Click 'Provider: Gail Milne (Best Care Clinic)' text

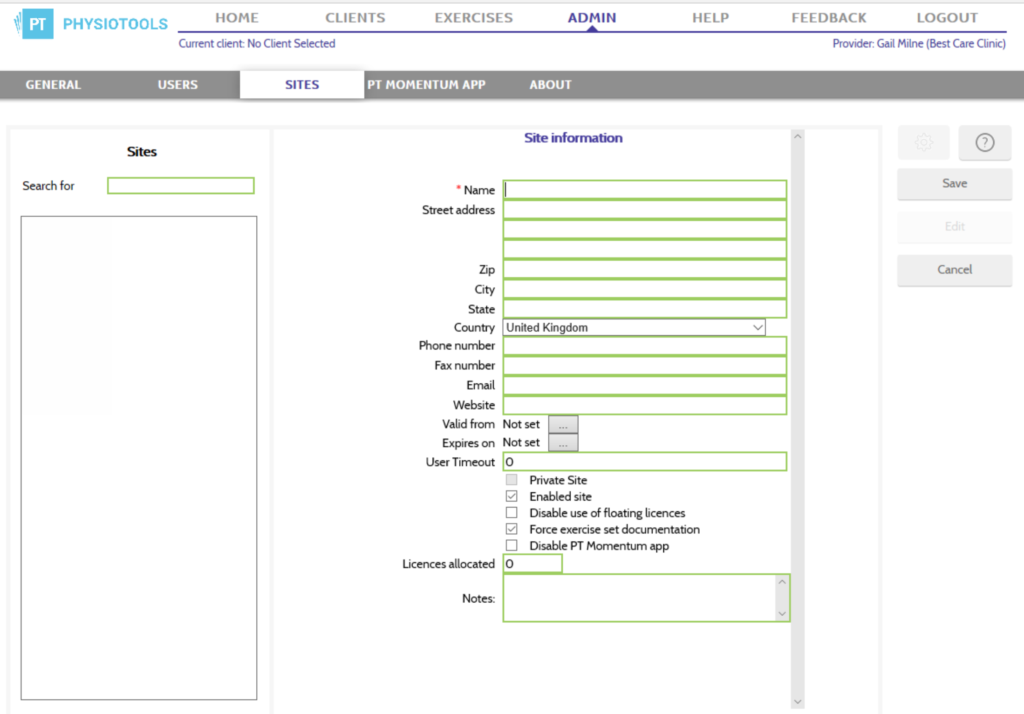[919, 44]
